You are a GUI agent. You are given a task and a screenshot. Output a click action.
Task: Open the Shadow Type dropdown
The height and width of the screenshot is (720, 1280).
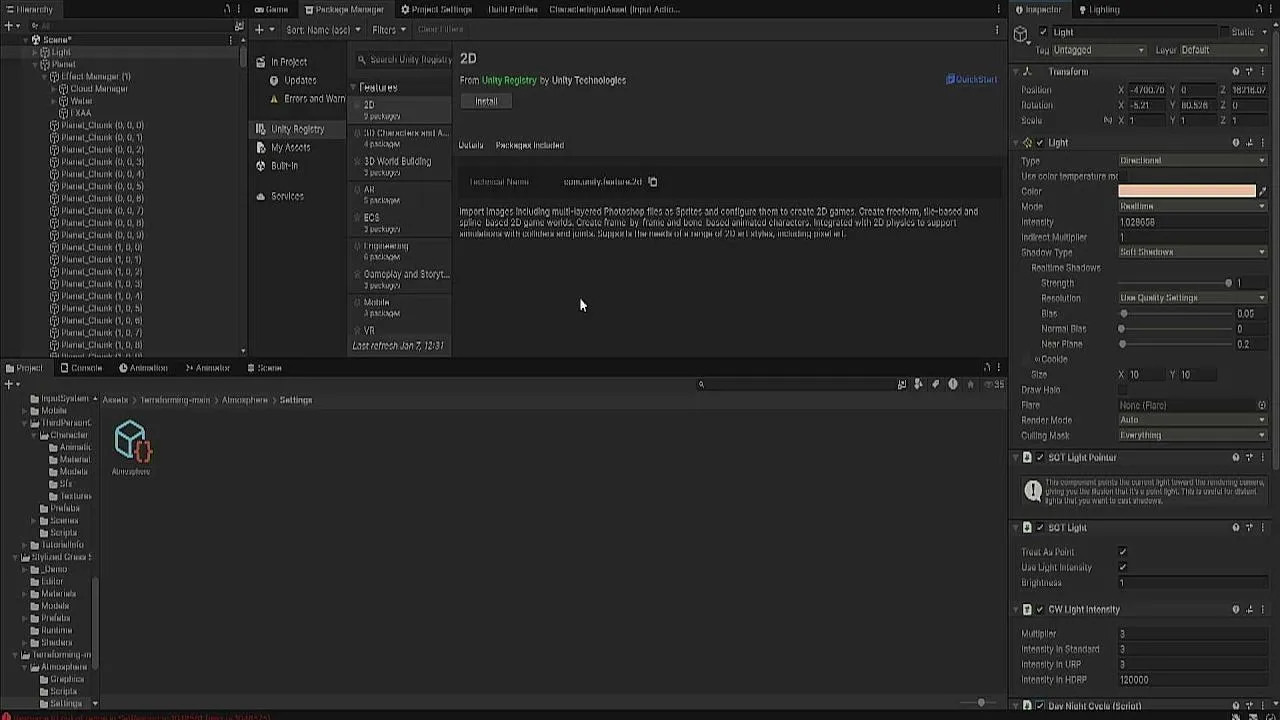pos(1192,252)
